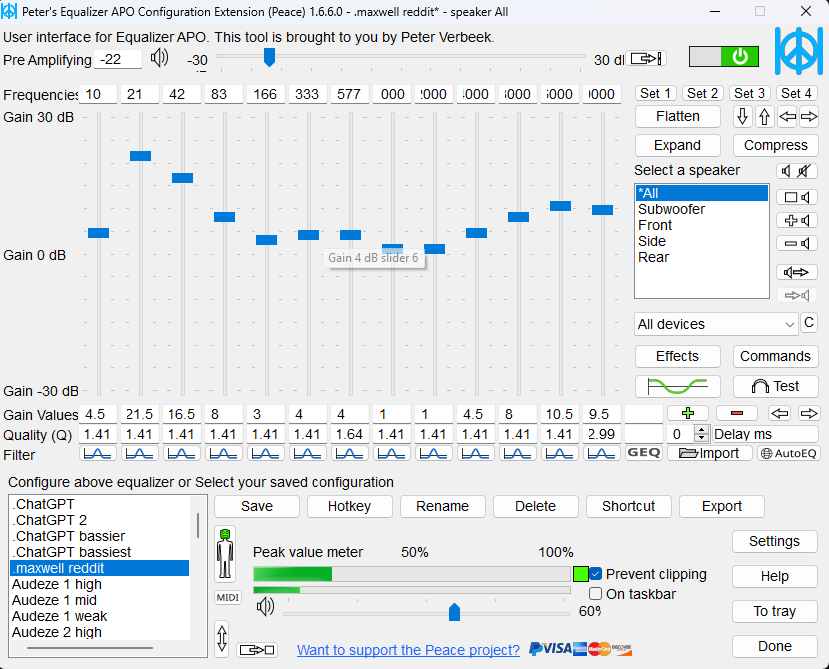Click the arrow-to-bar icon beside the pre-amp slider
829x669 pixels.
pyautogui.click(x=646, y=58)
